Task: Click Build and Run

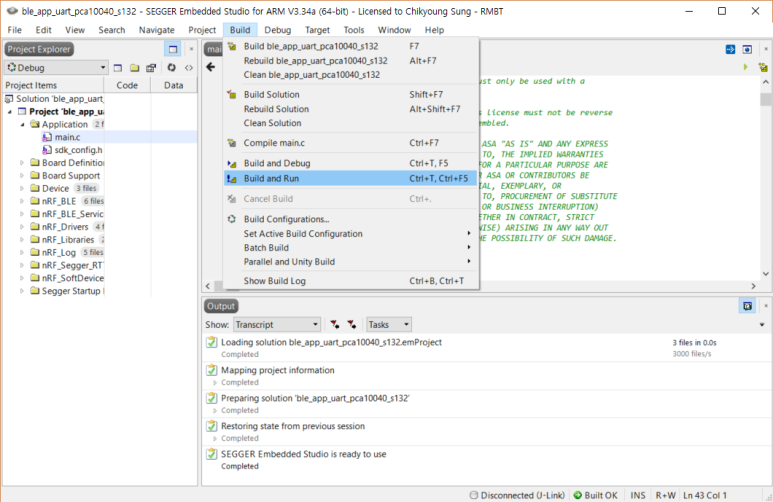Action: point(351,179)
